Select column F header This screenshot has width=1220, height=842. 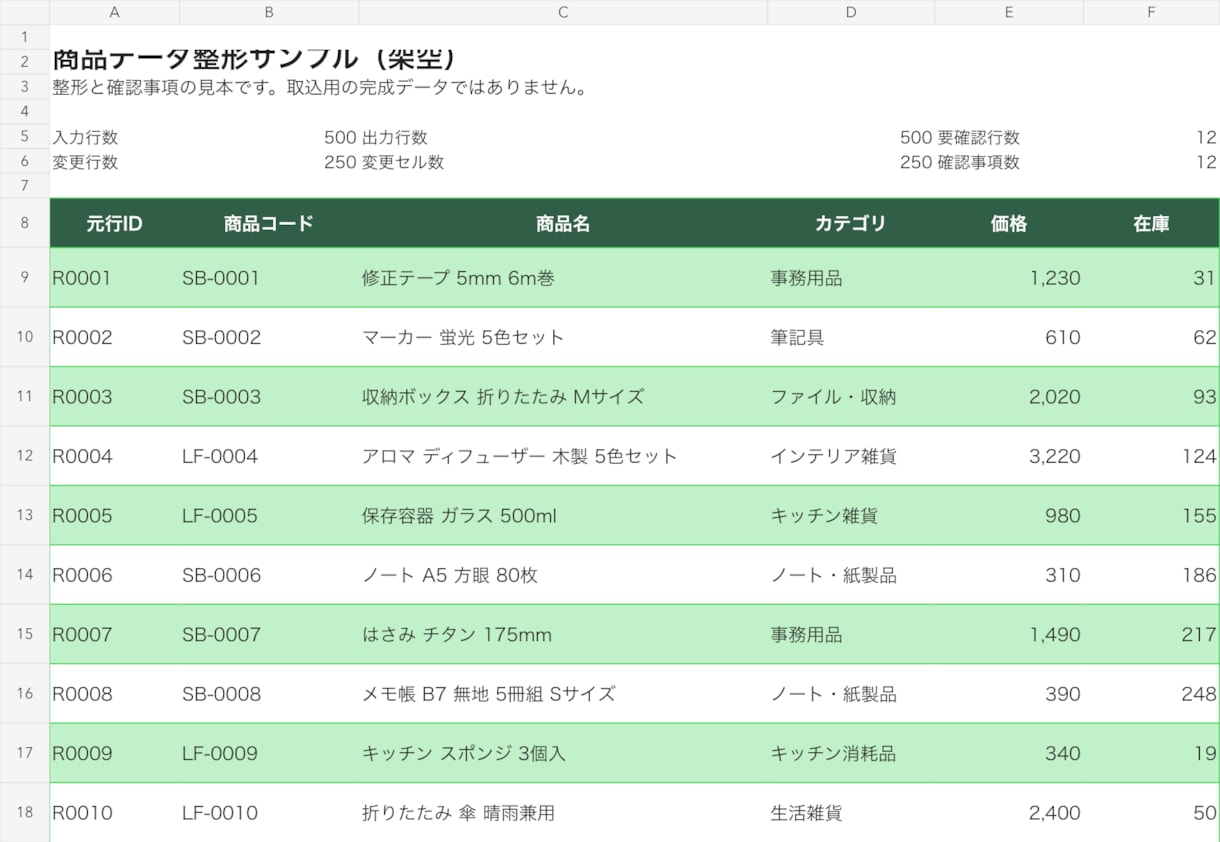pyautogui.click(x=1152, y=12)
